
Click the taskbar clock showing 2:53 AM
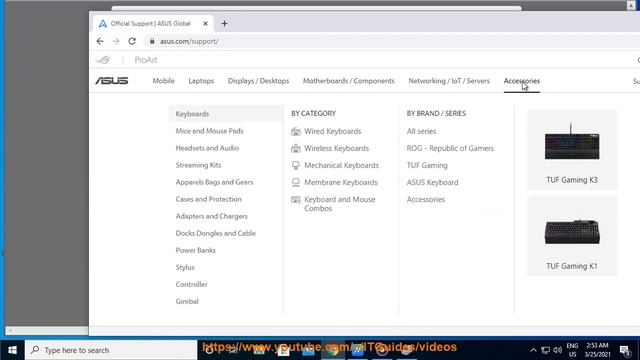pos(598,350)
